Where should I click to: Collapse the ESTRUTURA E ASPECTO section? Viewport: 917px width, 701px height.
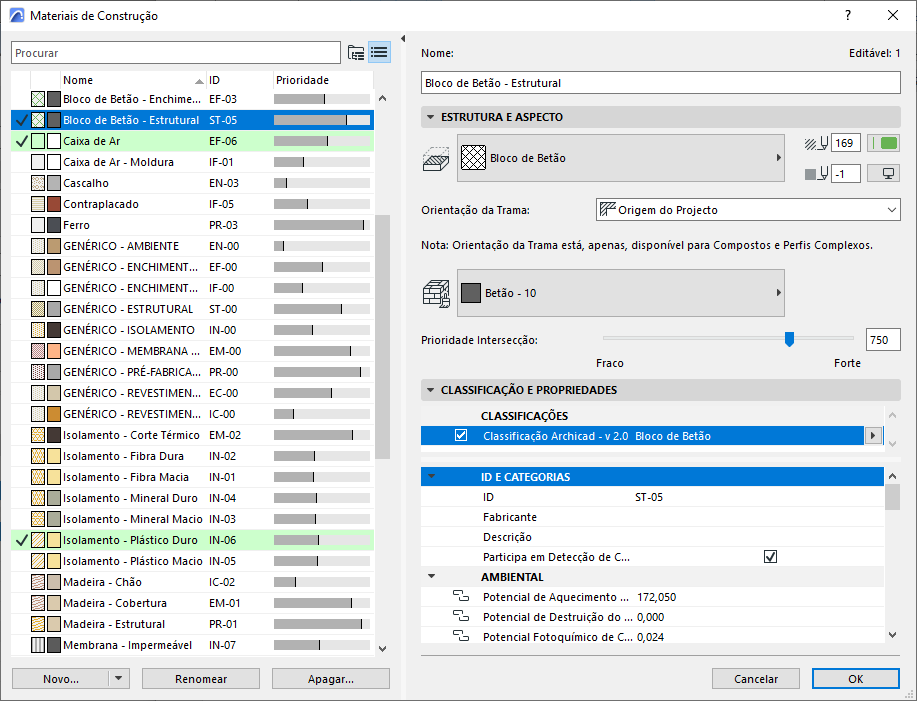[x=430, y=117]
